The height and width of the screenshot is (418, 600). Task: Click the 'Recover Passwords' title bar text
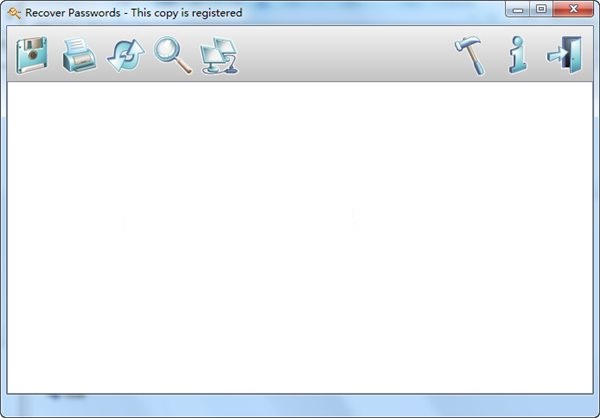73,13
